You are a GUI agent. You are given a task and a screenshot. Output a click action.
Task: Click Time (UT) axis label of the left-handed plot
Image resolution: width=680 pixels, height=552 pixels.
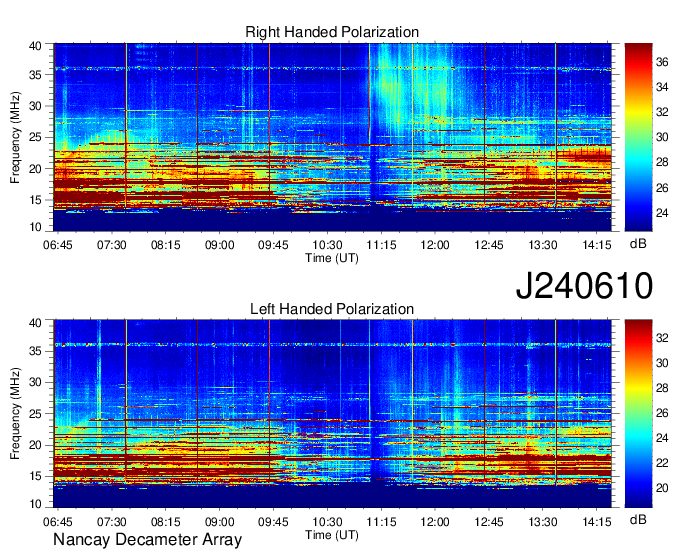point(332,535)
